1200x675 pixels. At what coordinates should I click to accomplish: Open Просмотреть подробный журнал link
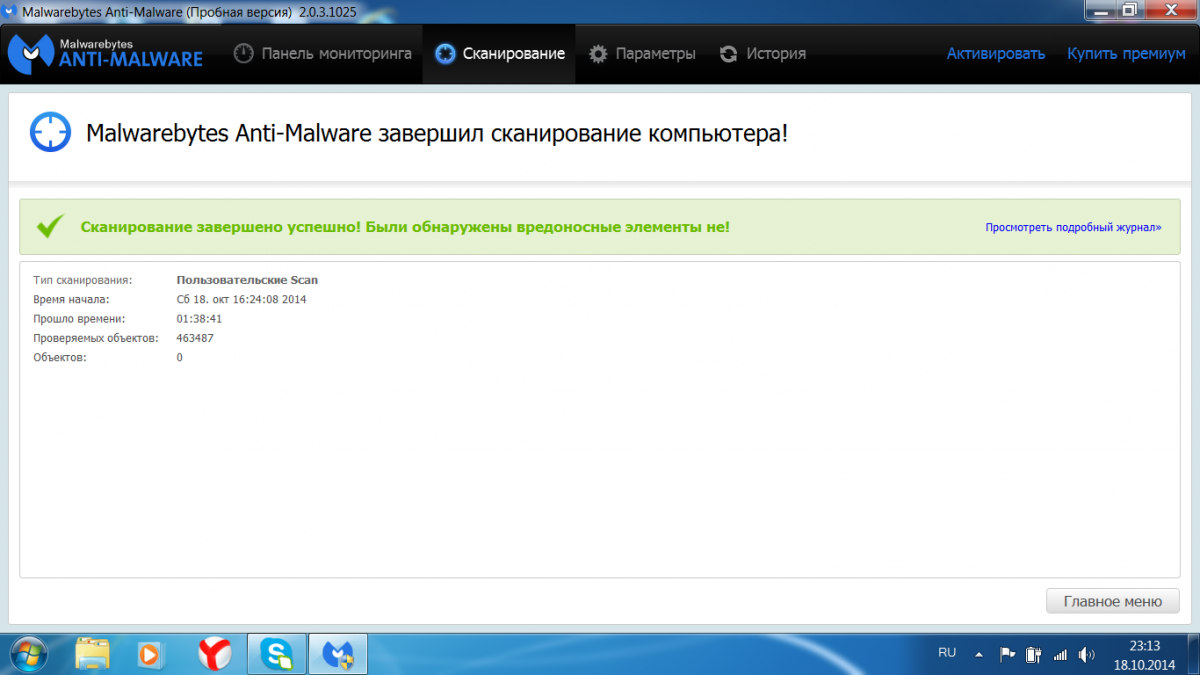(1073, 227)
